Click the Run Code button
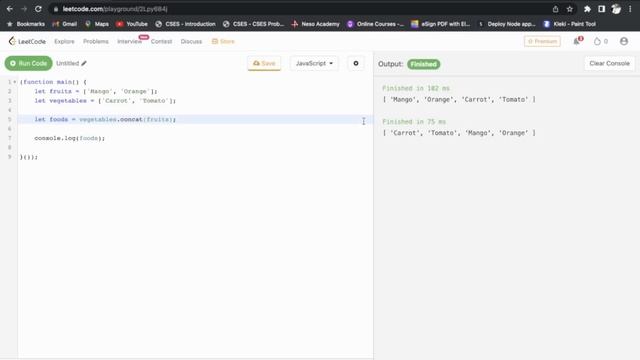This screenshot has height=360, width=640. click(x=29, y=63)
